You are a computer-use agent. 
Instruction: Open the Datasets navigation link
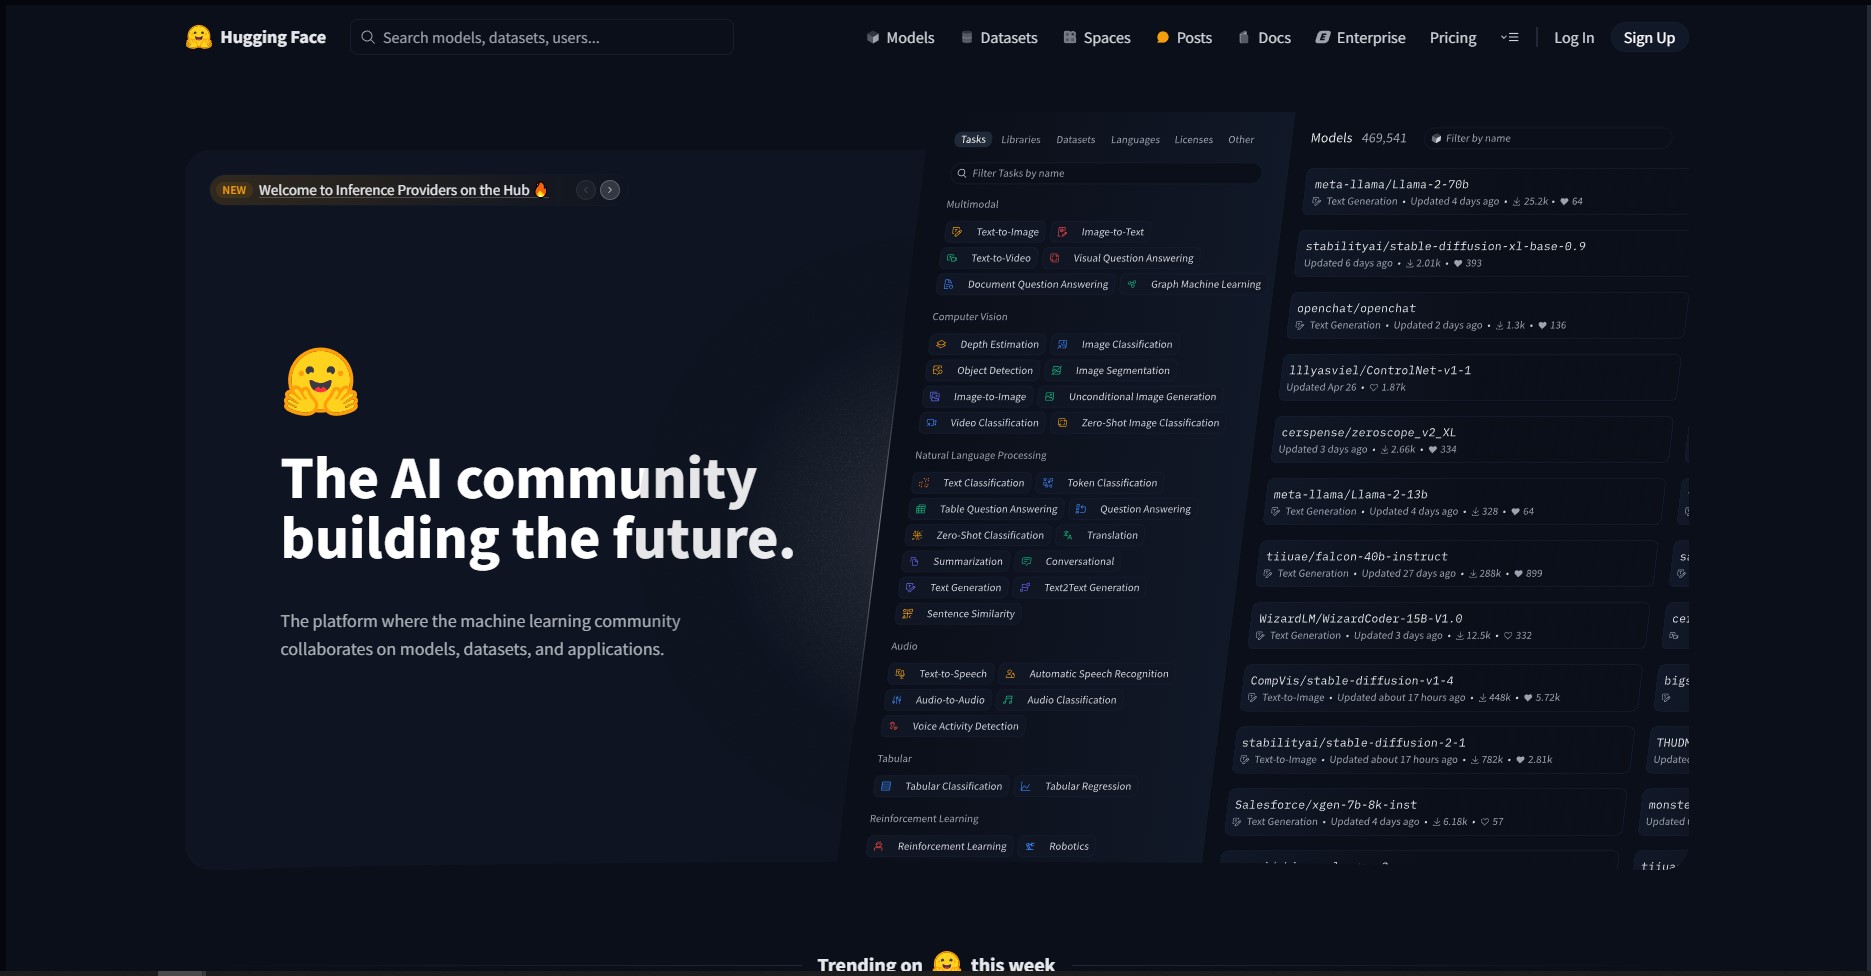(999, 37)
